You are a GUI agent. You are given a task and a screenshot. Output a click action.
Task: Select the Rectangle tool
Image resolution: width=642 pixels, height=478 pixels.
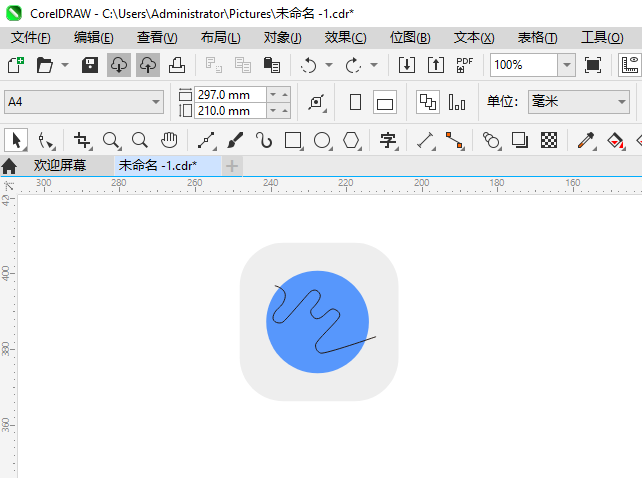click(x=294, y=140)
